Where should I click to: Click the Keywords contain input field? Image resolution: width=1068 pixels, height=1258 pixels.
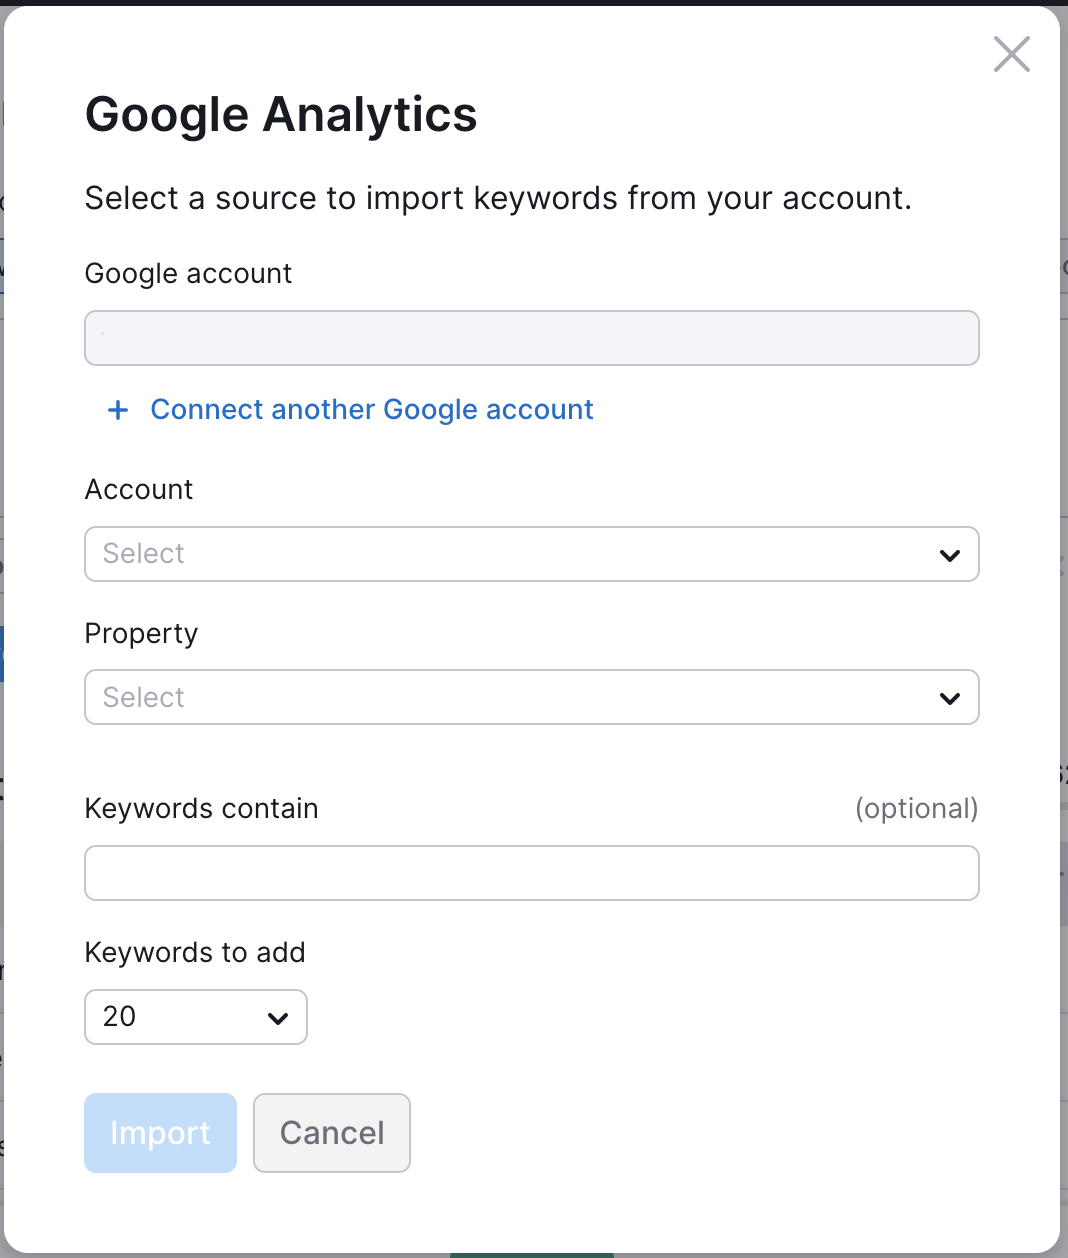point(530,873)
